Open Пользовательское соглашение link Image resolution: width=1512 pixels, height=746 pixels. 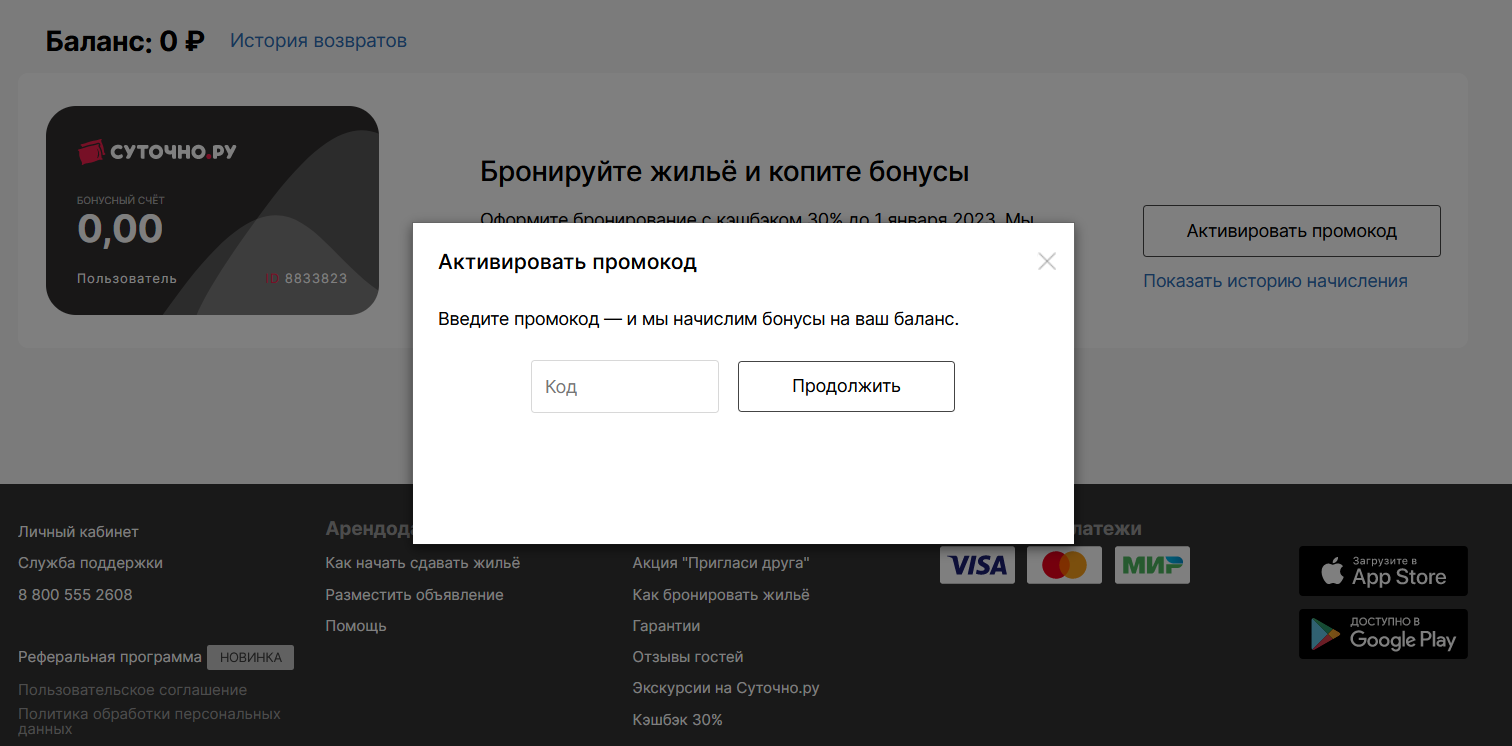tap(132, 690)
